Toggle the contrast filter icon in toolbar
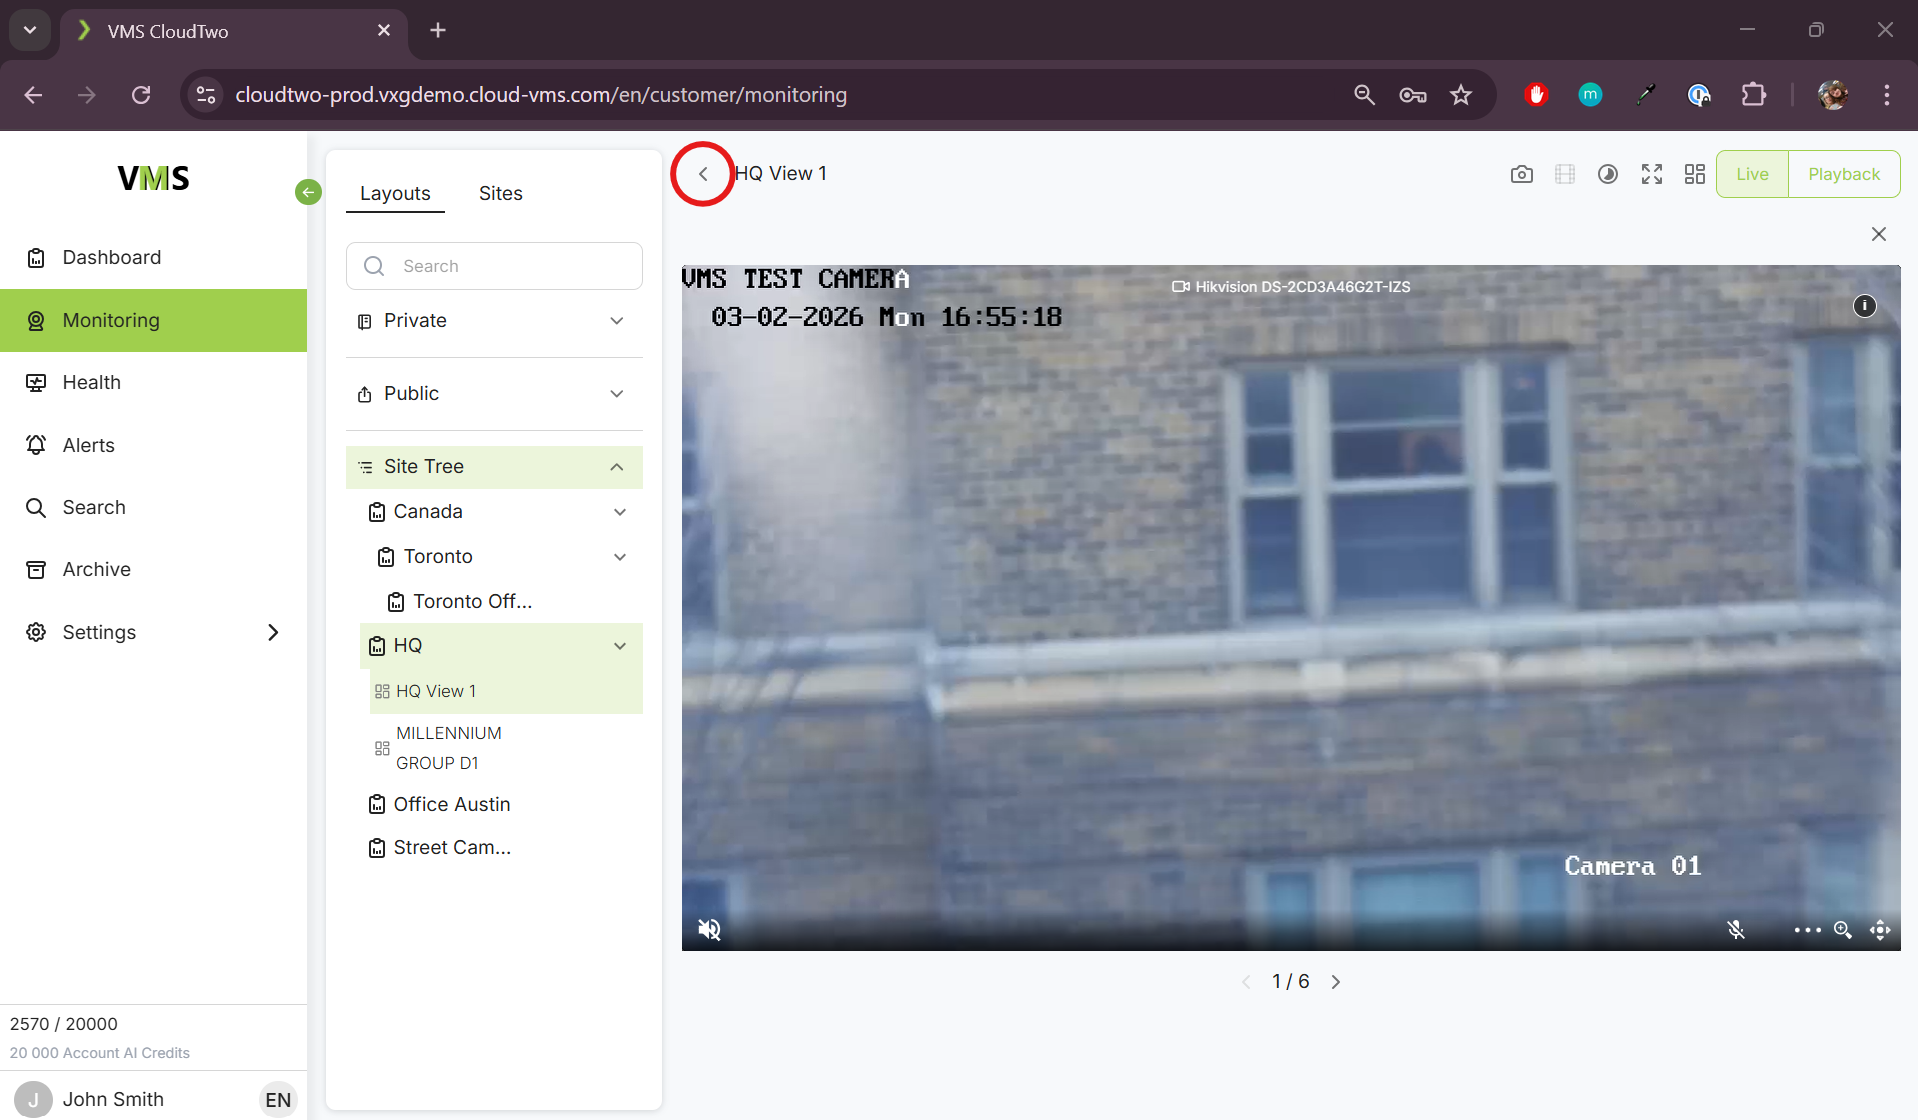 point(1607,174)
